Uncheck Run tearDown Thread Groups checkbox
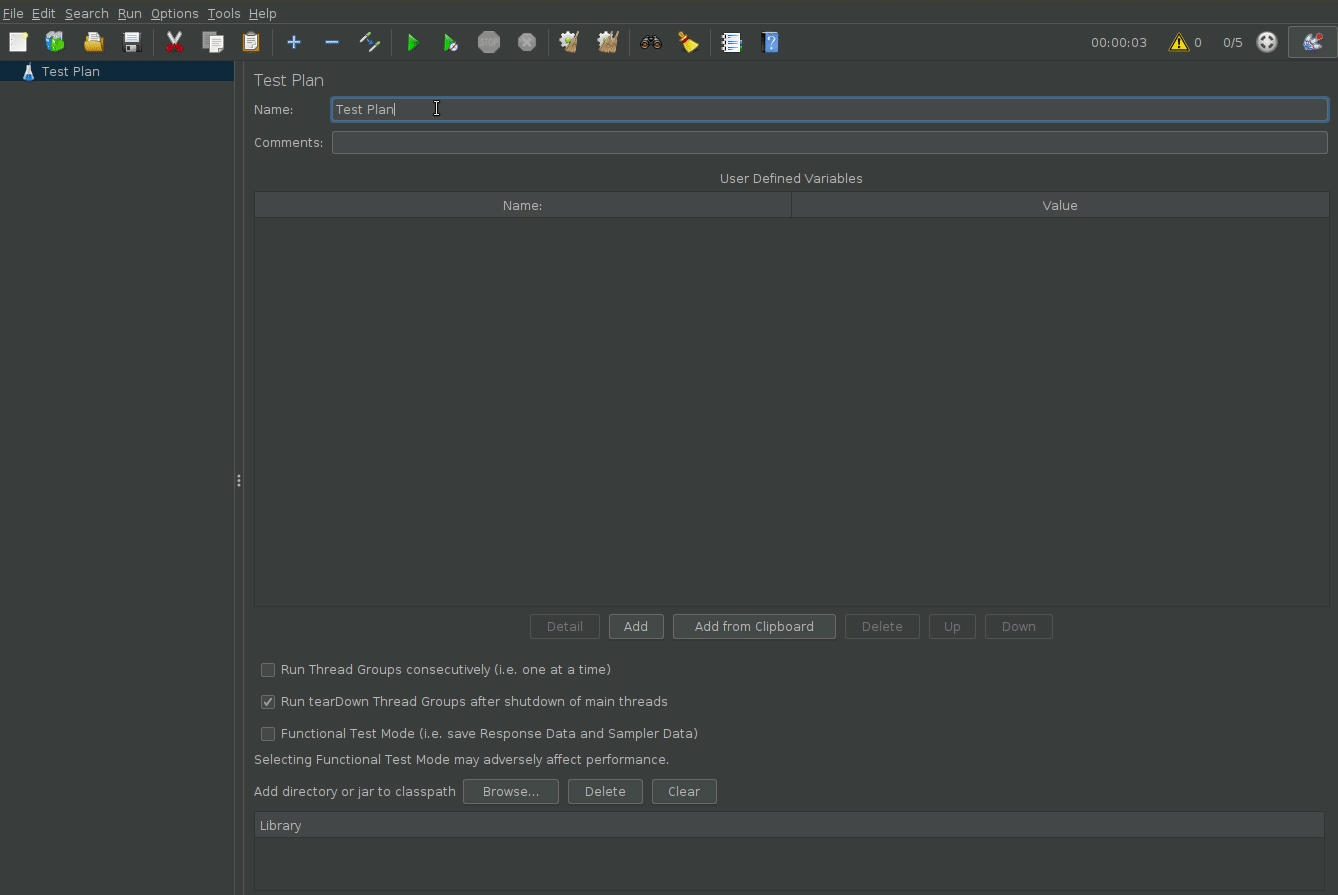Viewport: 1338px width, 895px height. click(x=268, y=702)
